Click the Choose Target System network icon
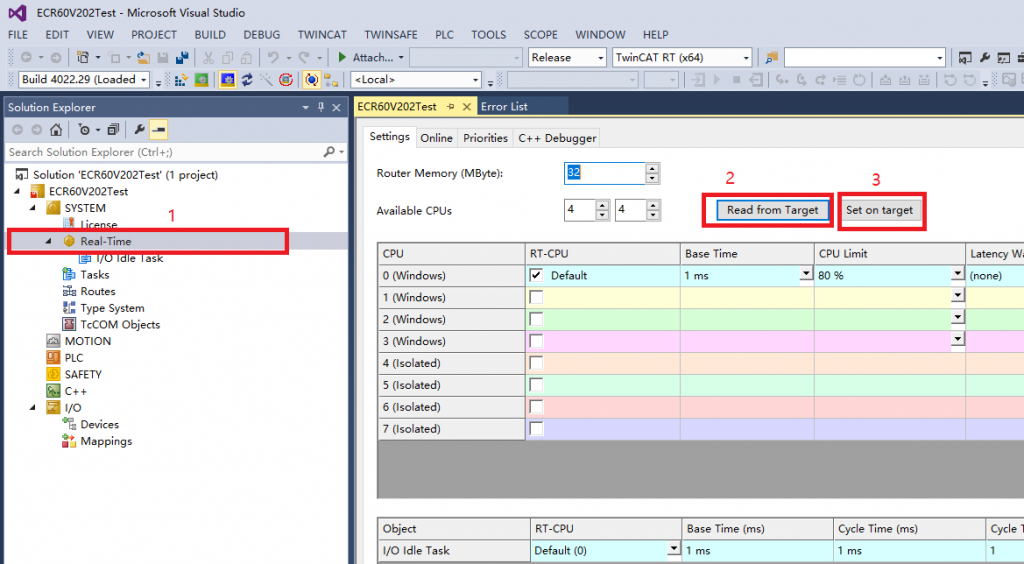This screenshot has height=564, width=1024. pyautogui.click(x=331, y=80)
